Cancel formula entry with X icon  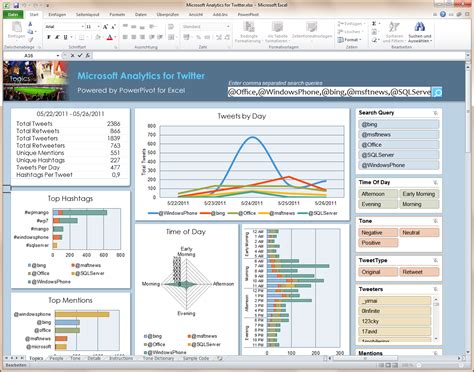(x=72, y=56)
